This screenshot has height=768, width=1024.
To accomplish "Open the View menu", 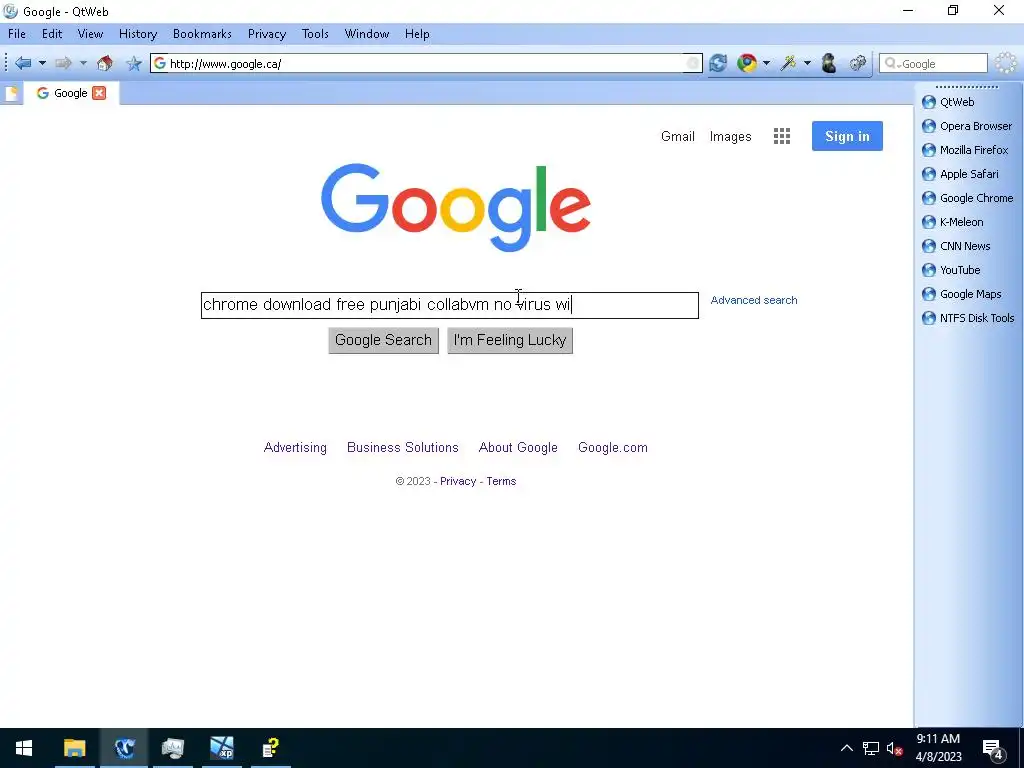I will 90,34.
